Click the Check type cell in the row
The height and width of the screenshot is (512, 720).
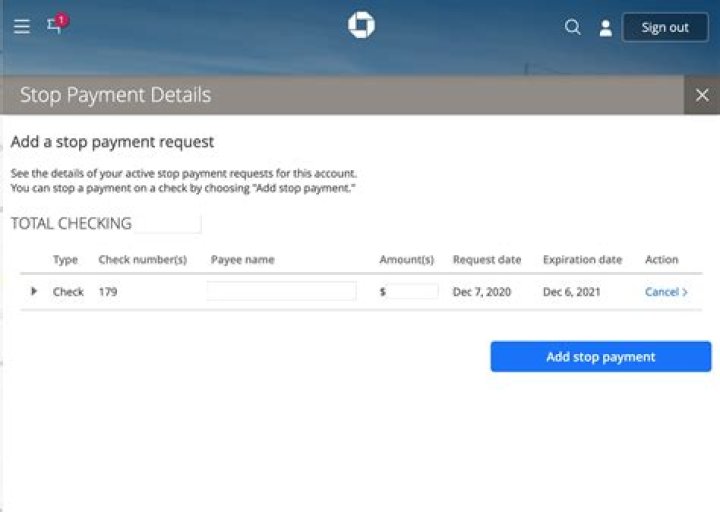pos(68,292)
